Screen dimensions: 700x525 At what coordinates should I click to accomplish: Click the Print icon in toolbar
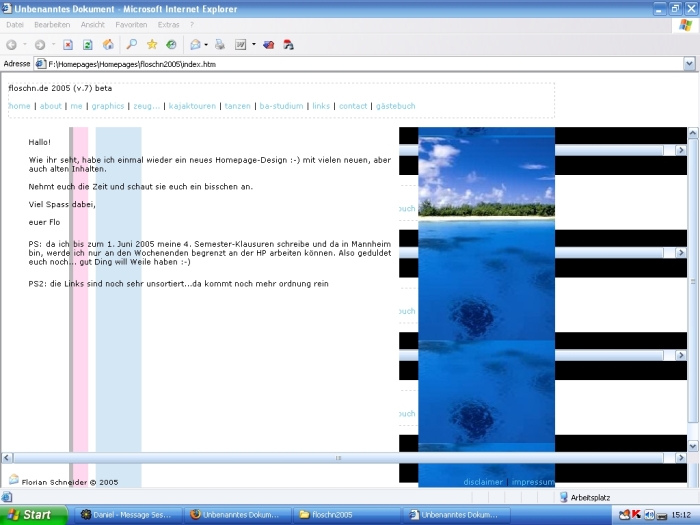tap(220, 45)
